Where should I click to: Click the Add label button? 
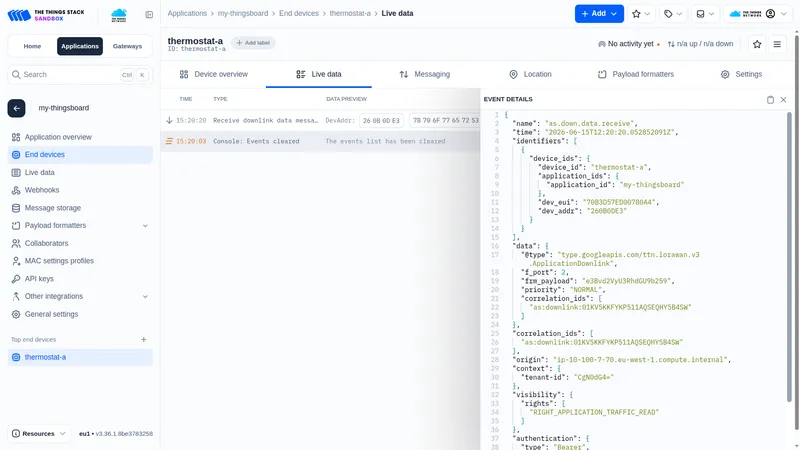click(253, 43)
